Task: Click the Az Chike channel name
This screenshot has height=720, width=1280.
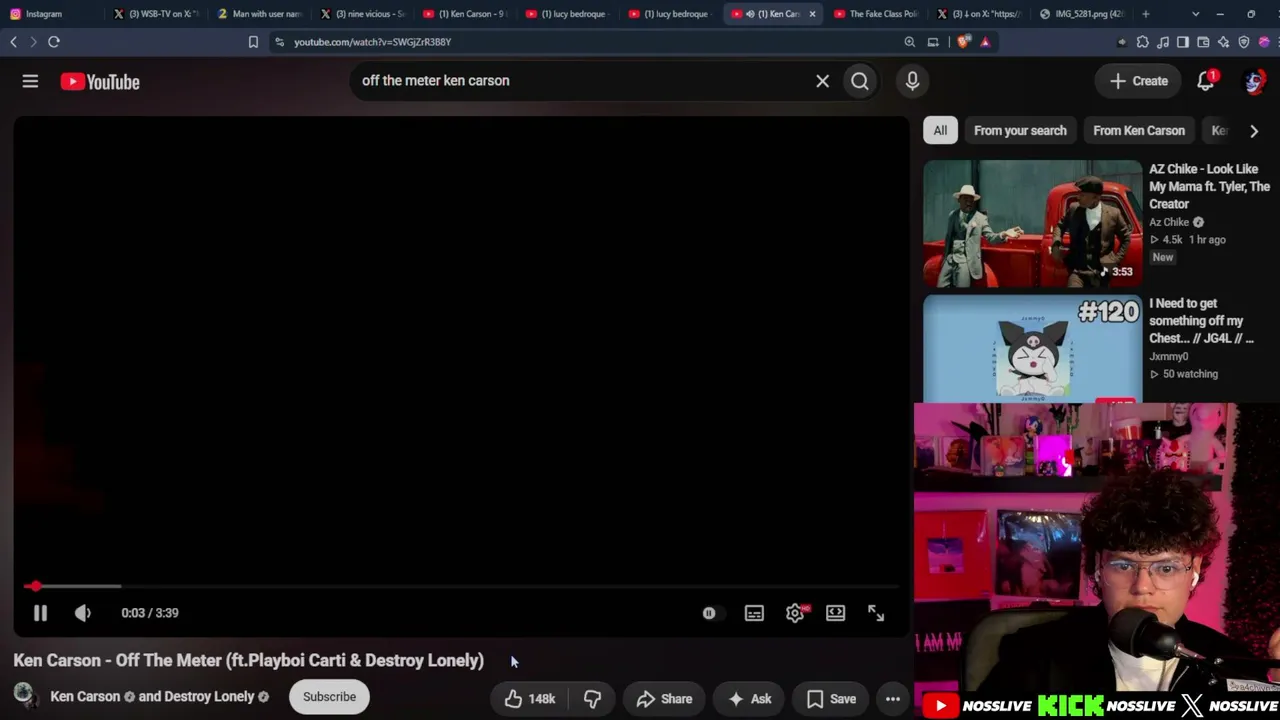Action: click(1169, 222)
